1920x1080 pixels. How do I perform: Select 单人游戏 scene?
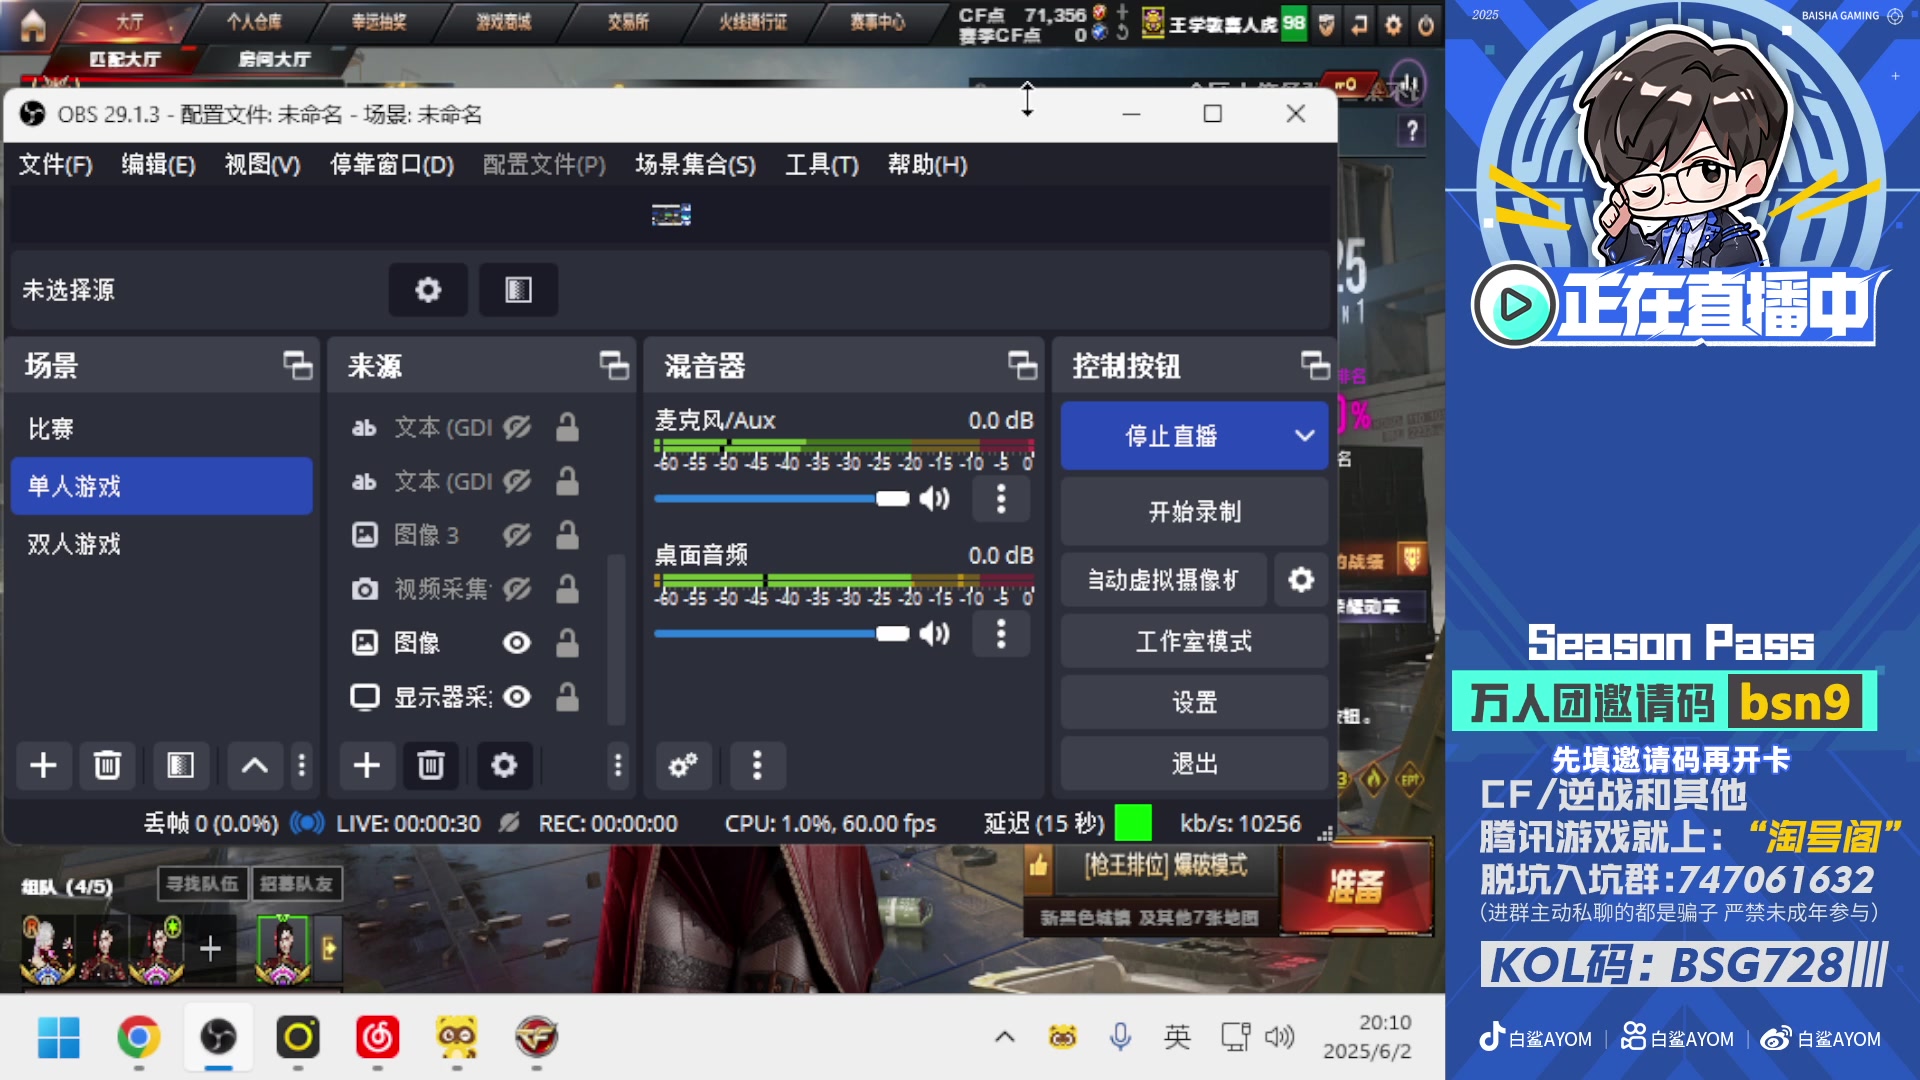coord(161,486)
